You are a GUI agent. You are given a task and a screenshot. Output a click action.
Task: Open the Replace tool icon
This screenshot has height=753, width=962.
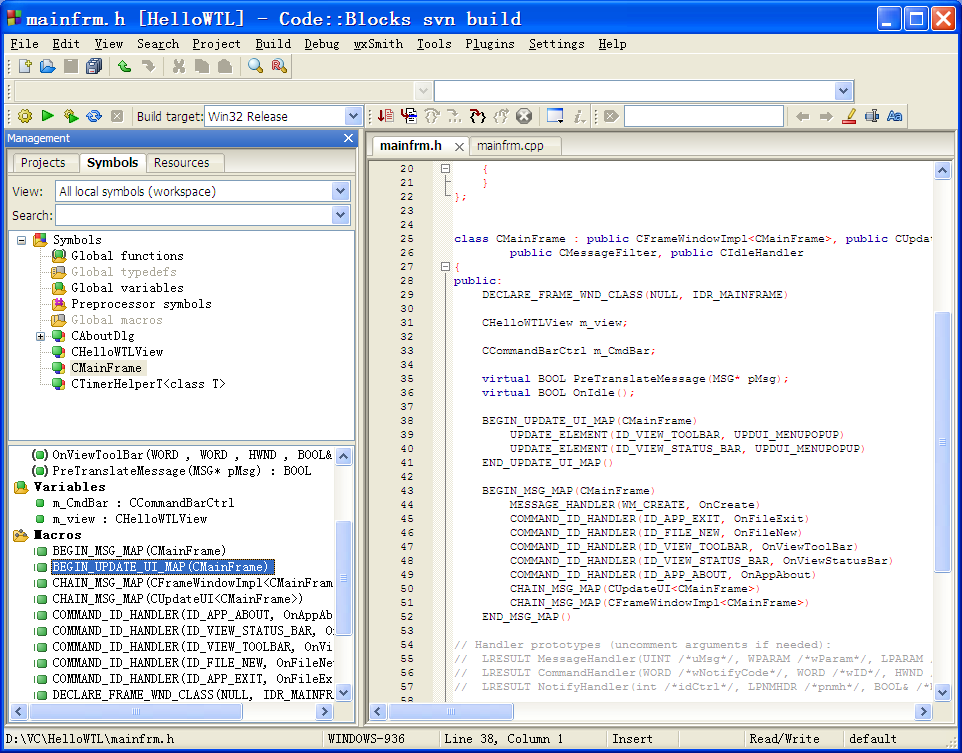click(x=279, y=66)
